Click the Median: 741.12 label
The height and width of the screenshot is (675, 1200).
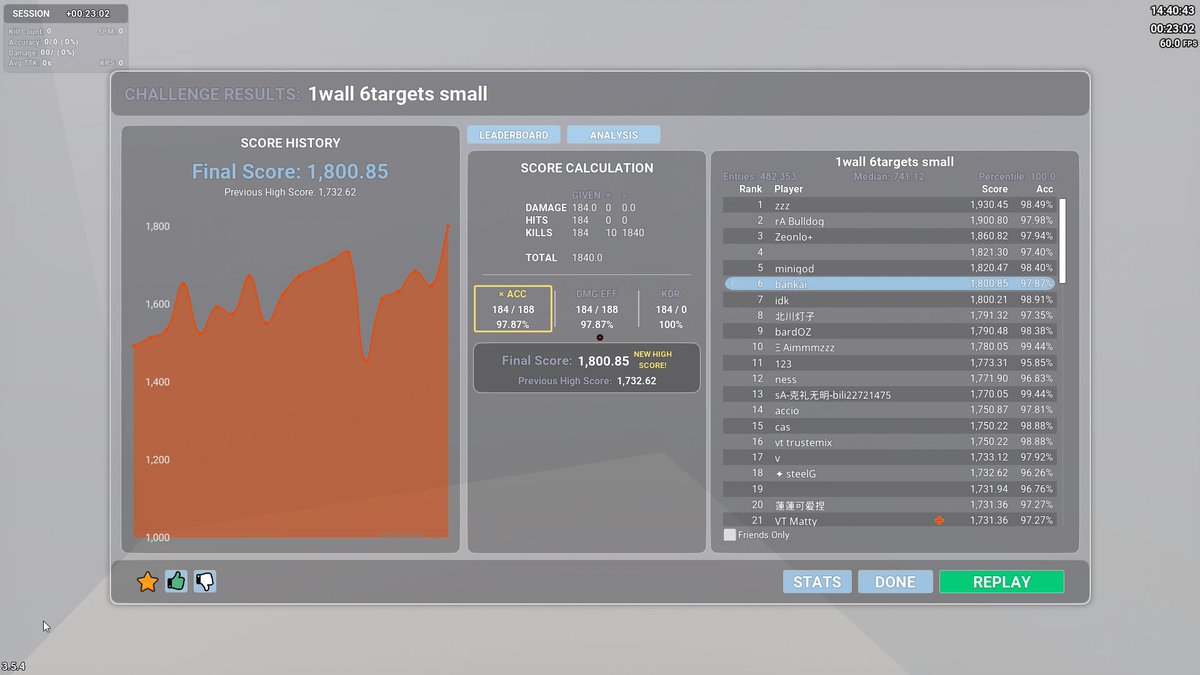click(888, 177)
